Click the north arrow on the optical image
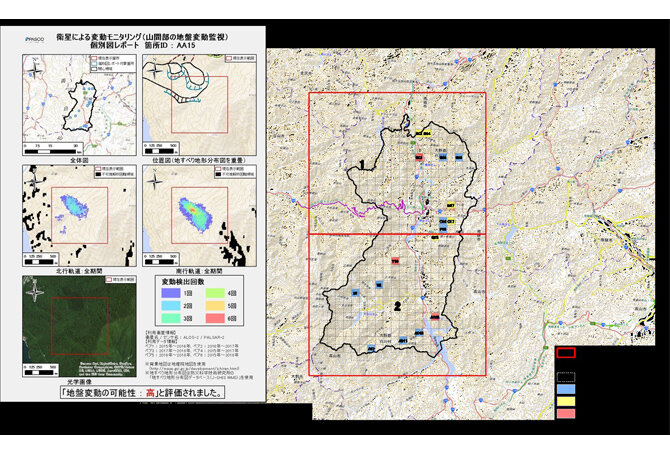 tap(36, 290)
